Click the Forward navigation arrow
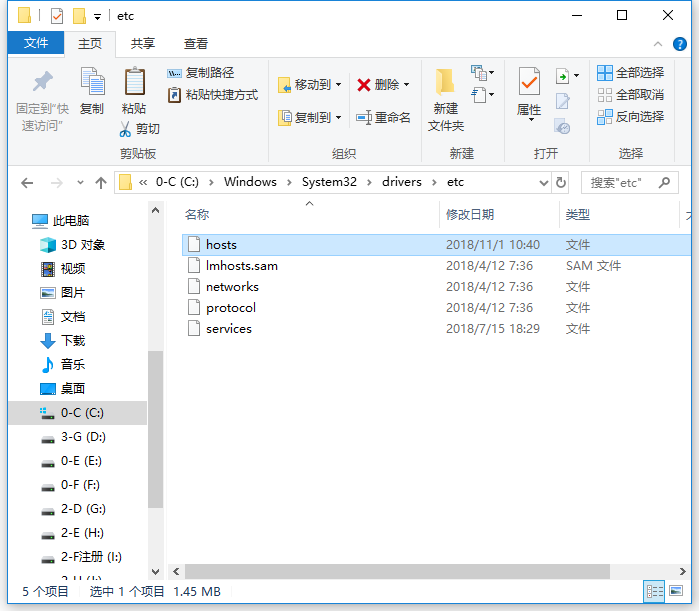 [57, 183]
